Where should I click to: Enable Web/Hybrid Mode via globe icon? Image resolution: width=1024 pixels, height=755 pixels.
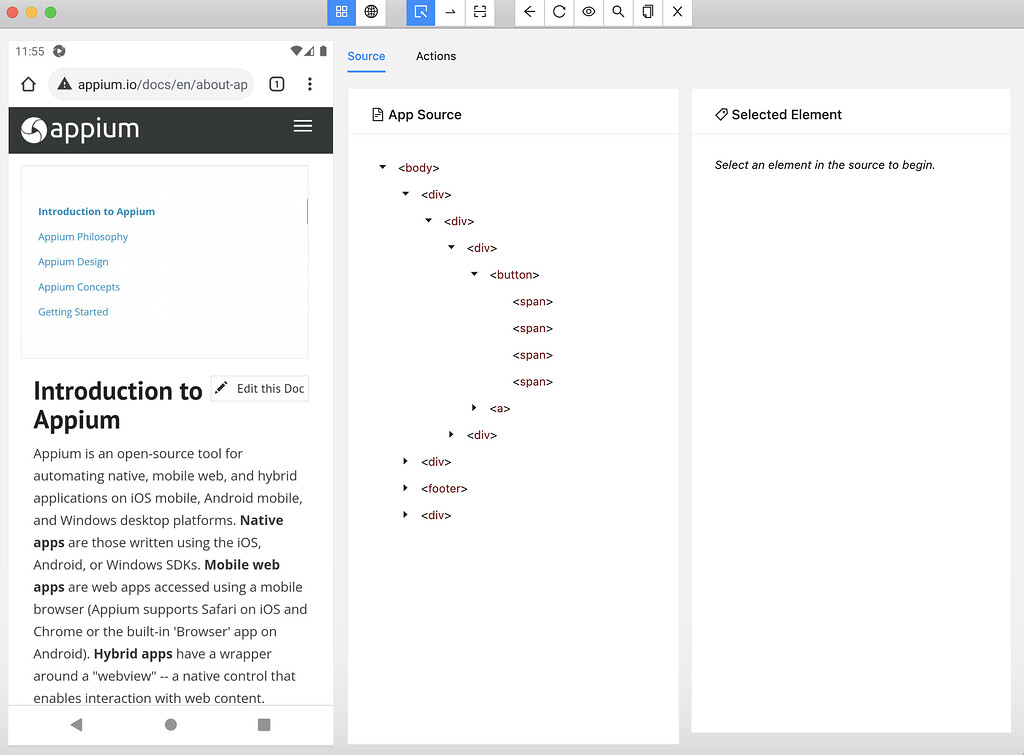(x=369, y=12)
